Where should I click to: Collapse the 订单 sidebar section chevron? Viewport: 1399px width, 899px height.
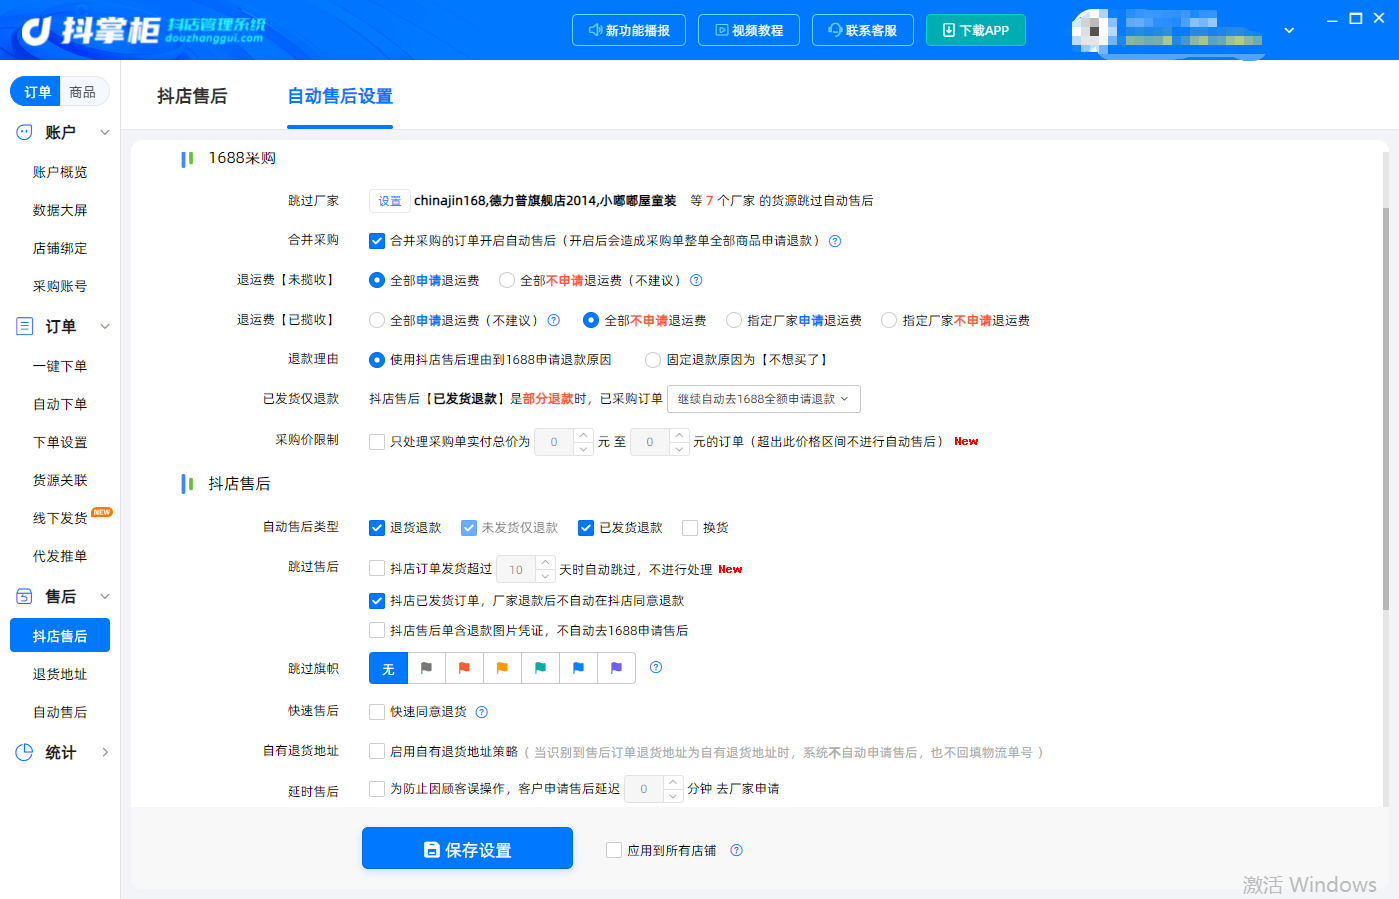point(105,326)
